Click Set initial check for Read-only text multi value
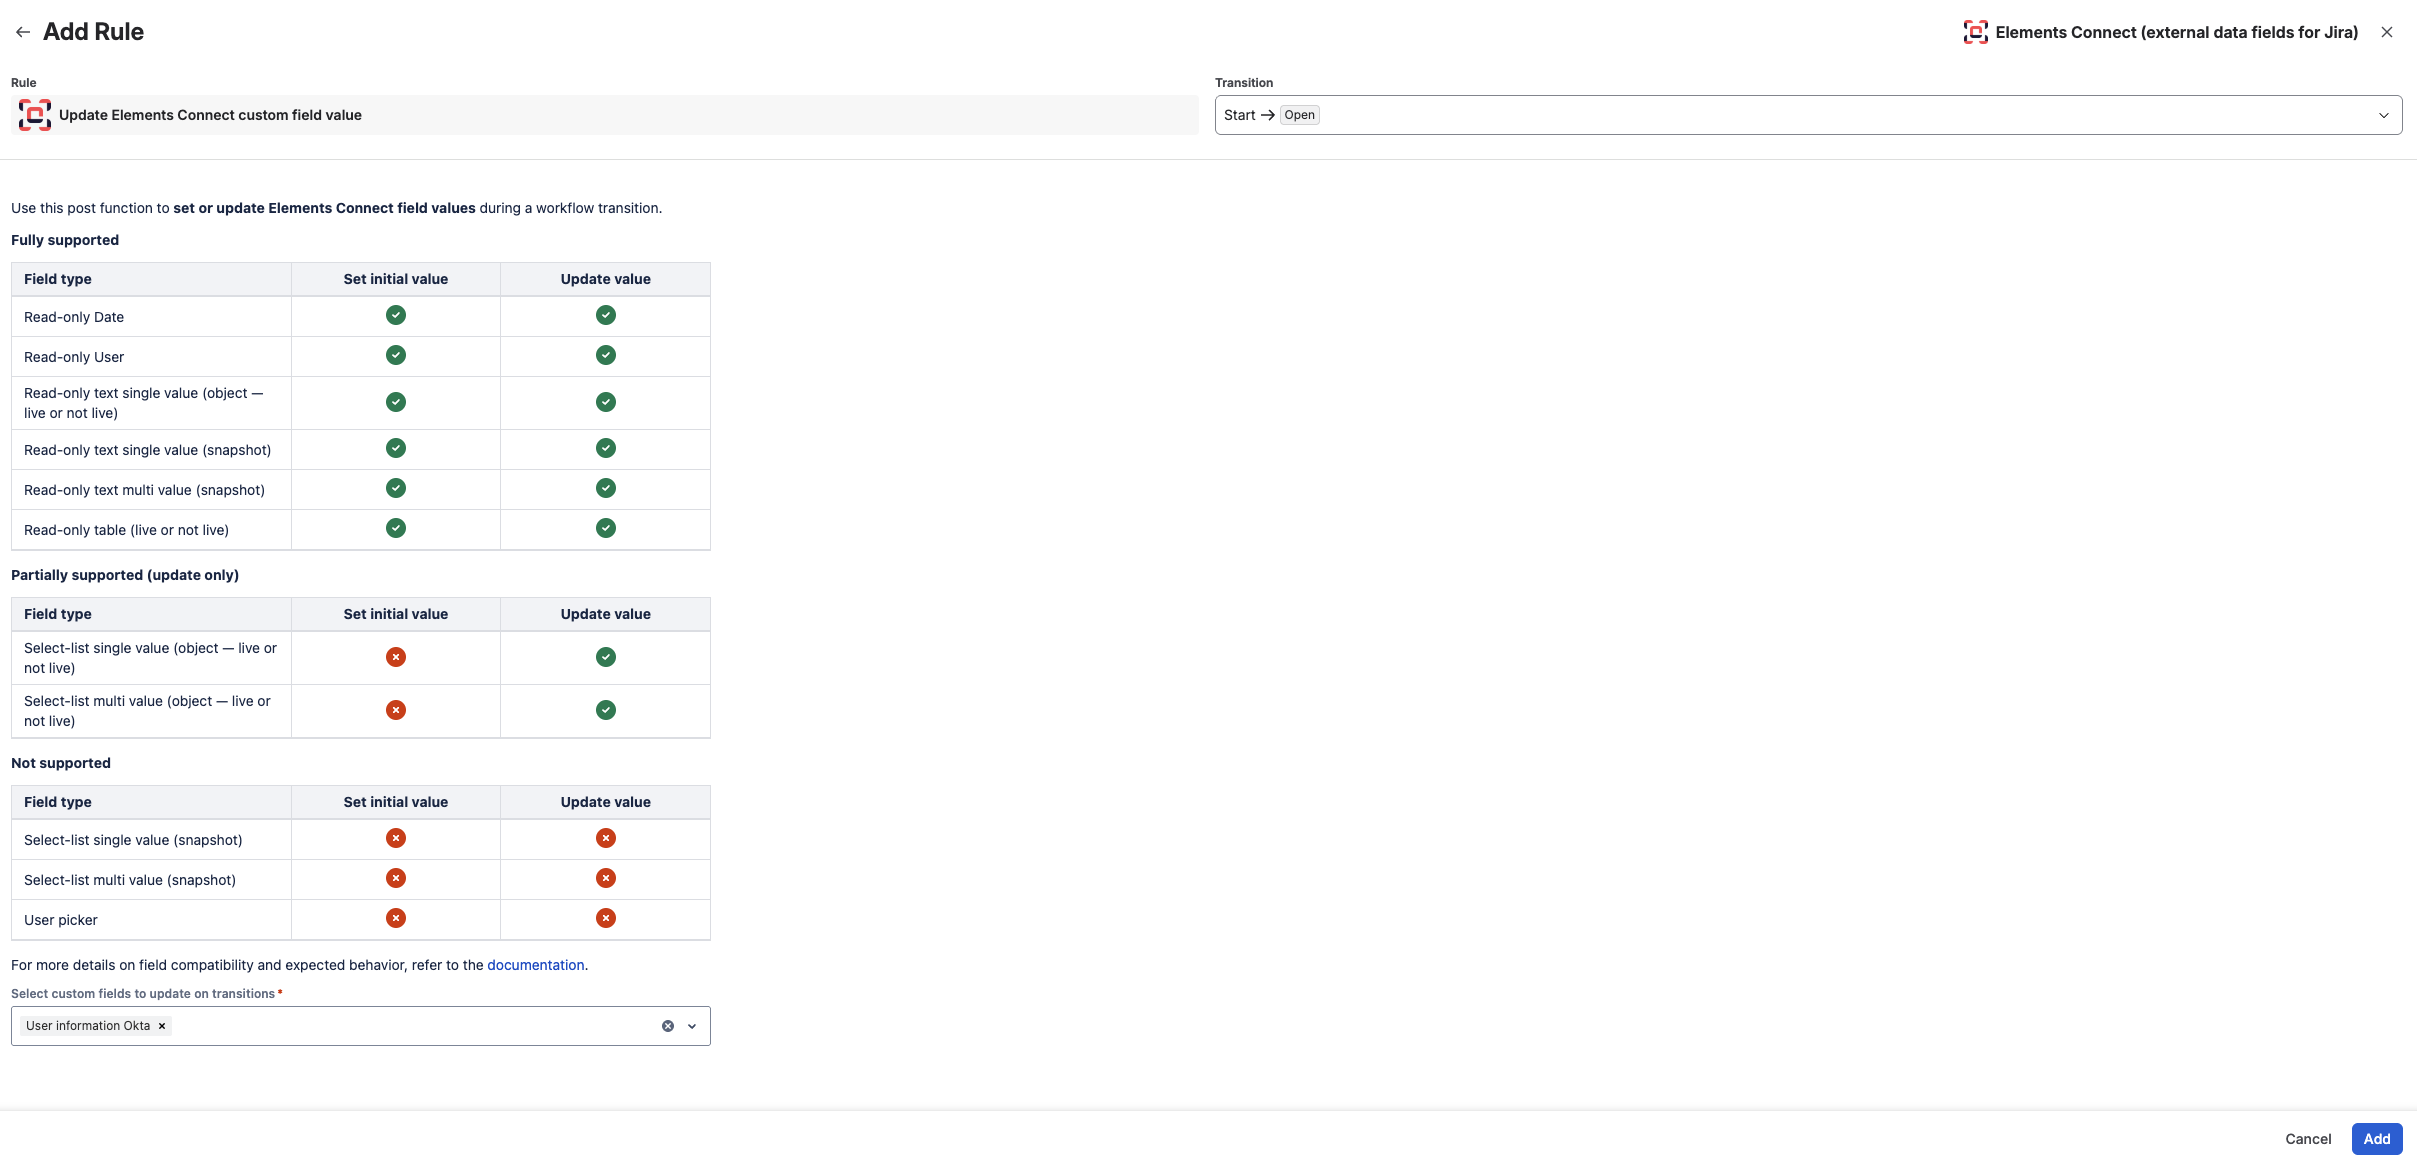 (396, 488)
